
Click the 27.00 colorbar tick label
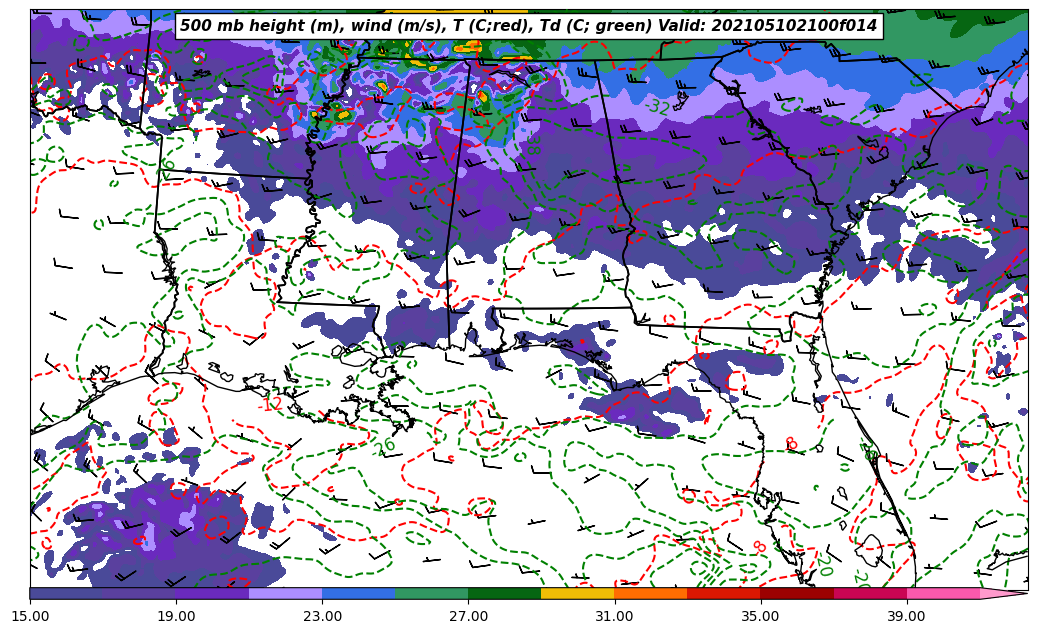tap(468, 616)
